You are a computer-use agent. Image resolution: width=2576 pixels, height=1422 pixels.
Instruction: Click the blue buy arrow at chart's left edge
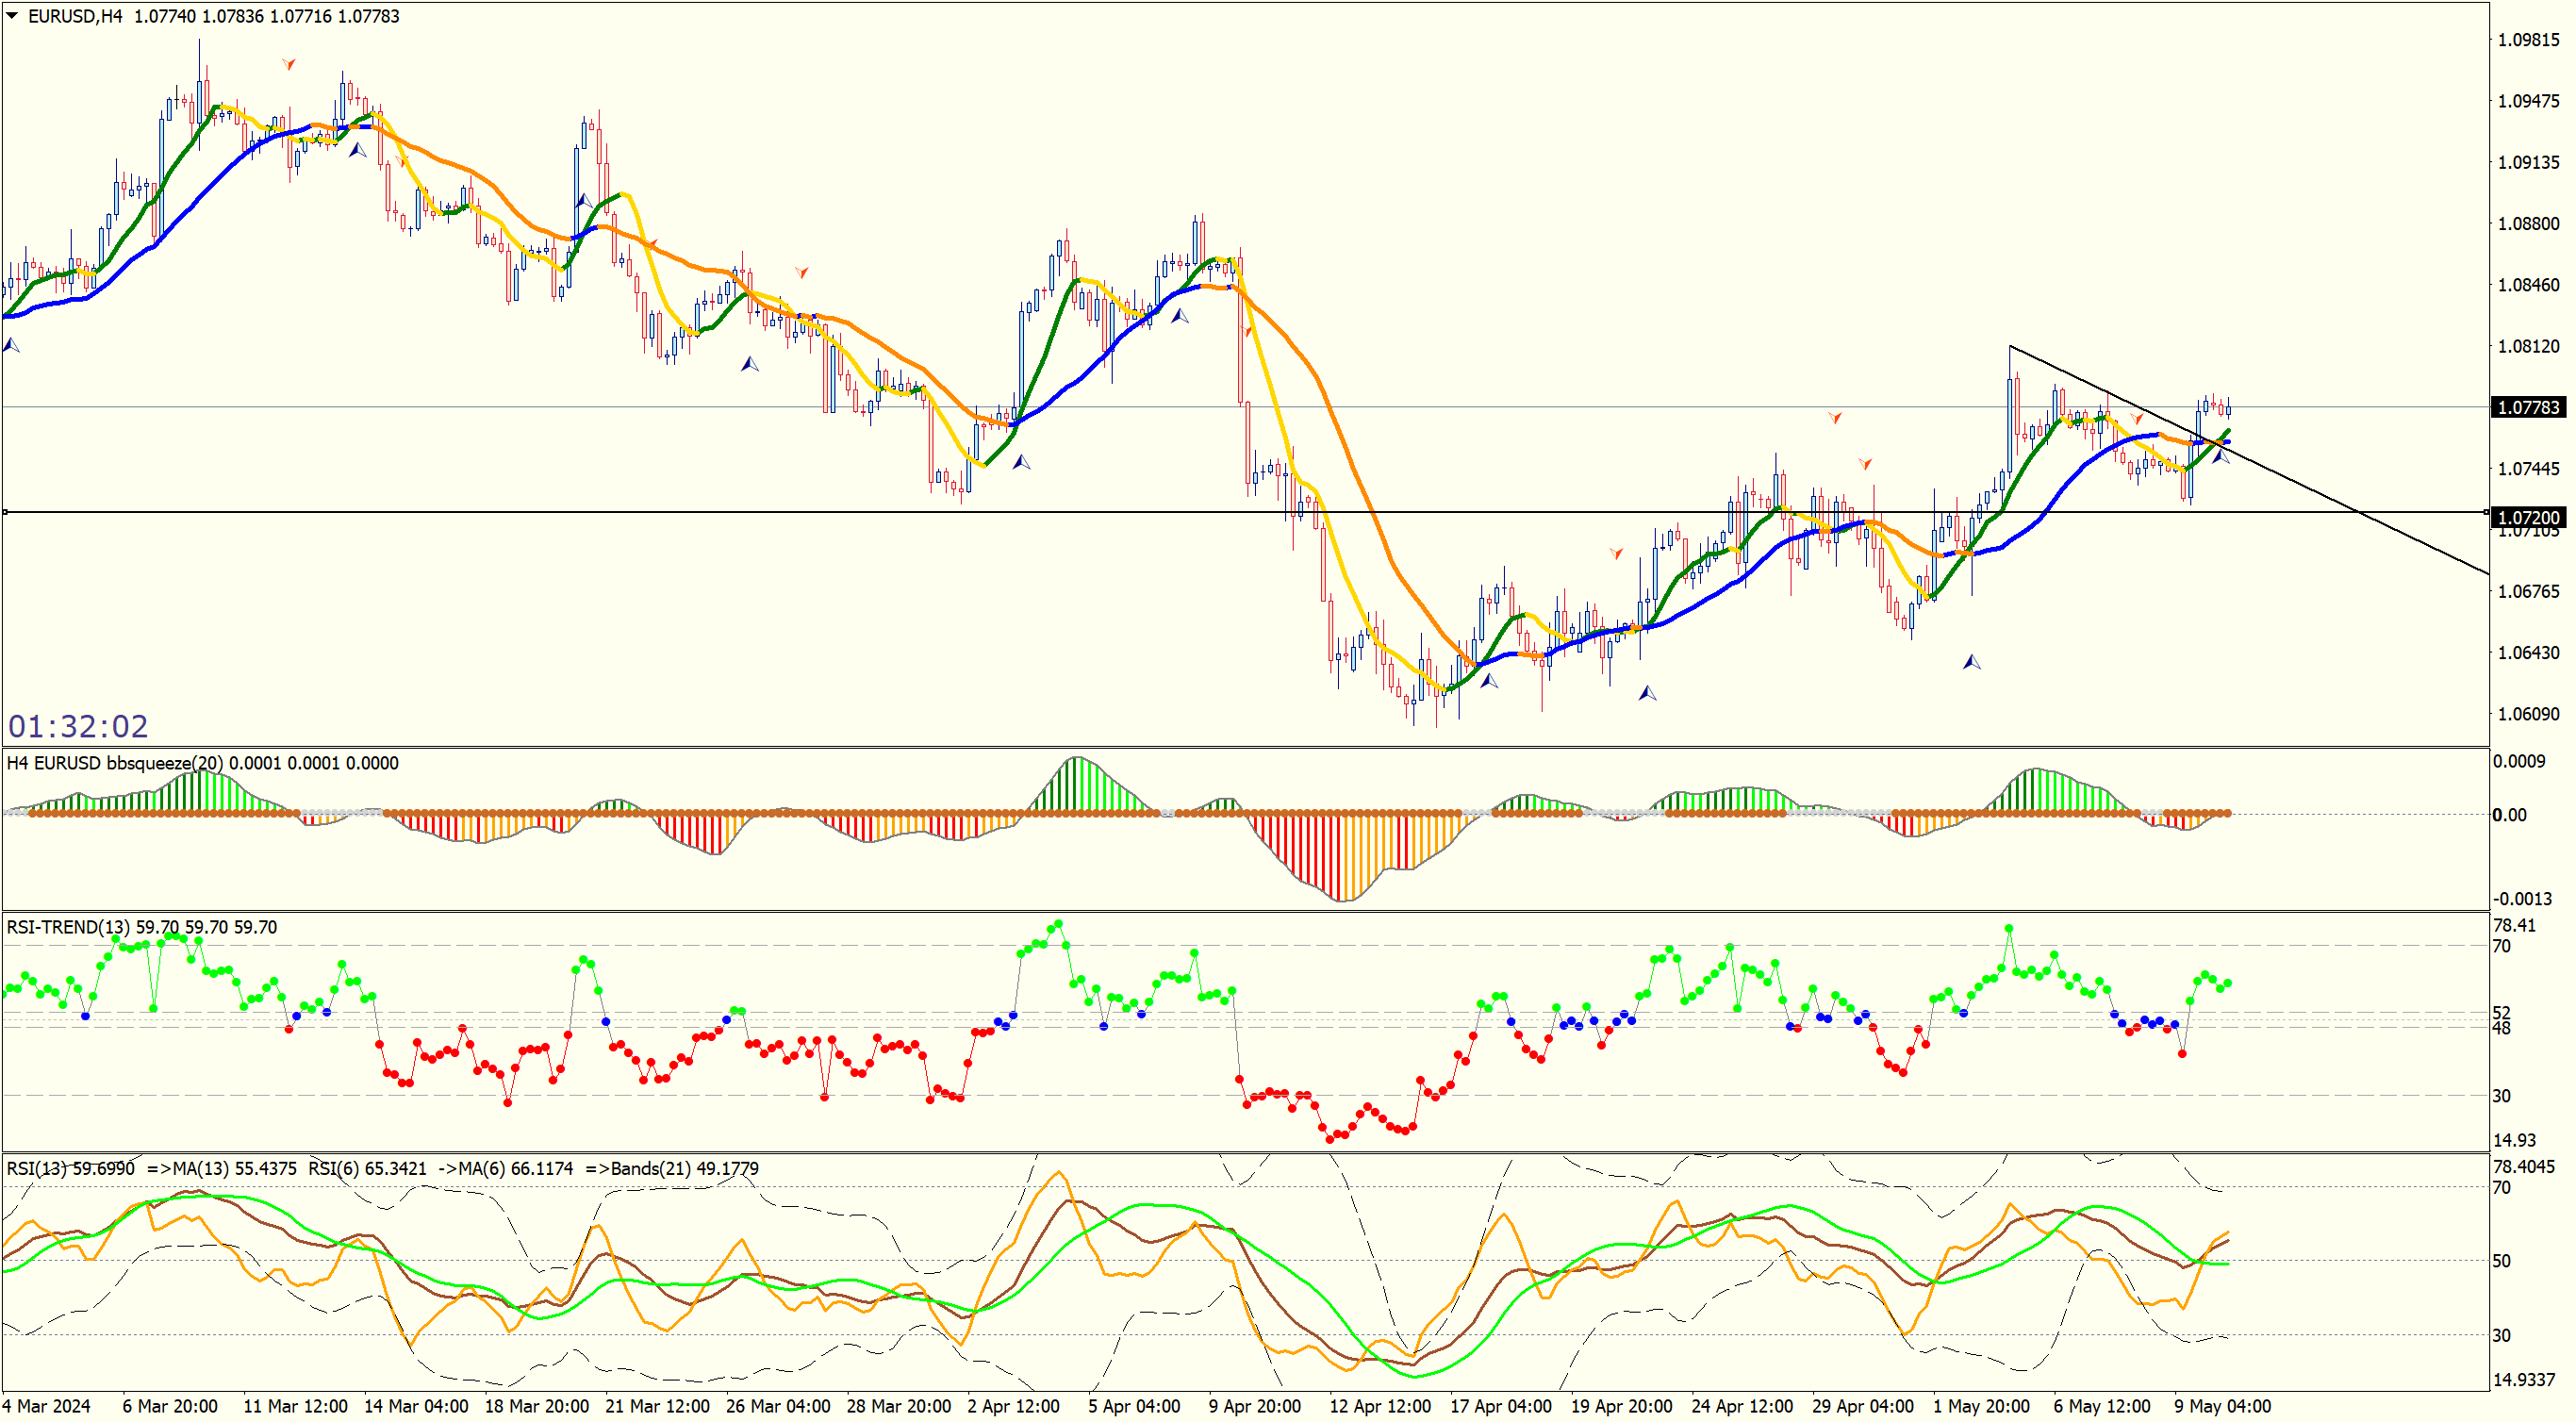[11, 346]
